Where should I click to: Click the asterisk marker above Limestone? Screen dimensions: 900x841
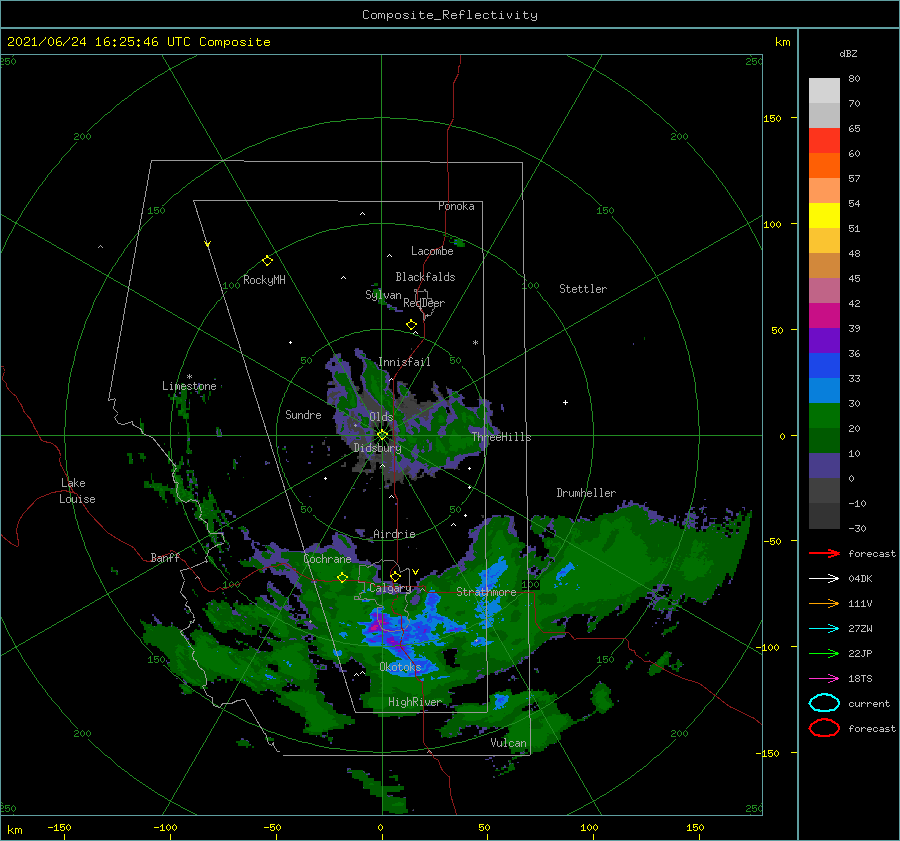pyautogui.click(x=189, y=377)
